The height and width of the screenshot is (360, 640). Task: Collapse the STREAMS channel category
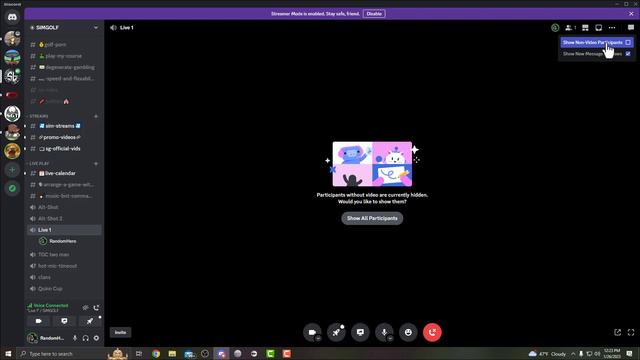38,116
